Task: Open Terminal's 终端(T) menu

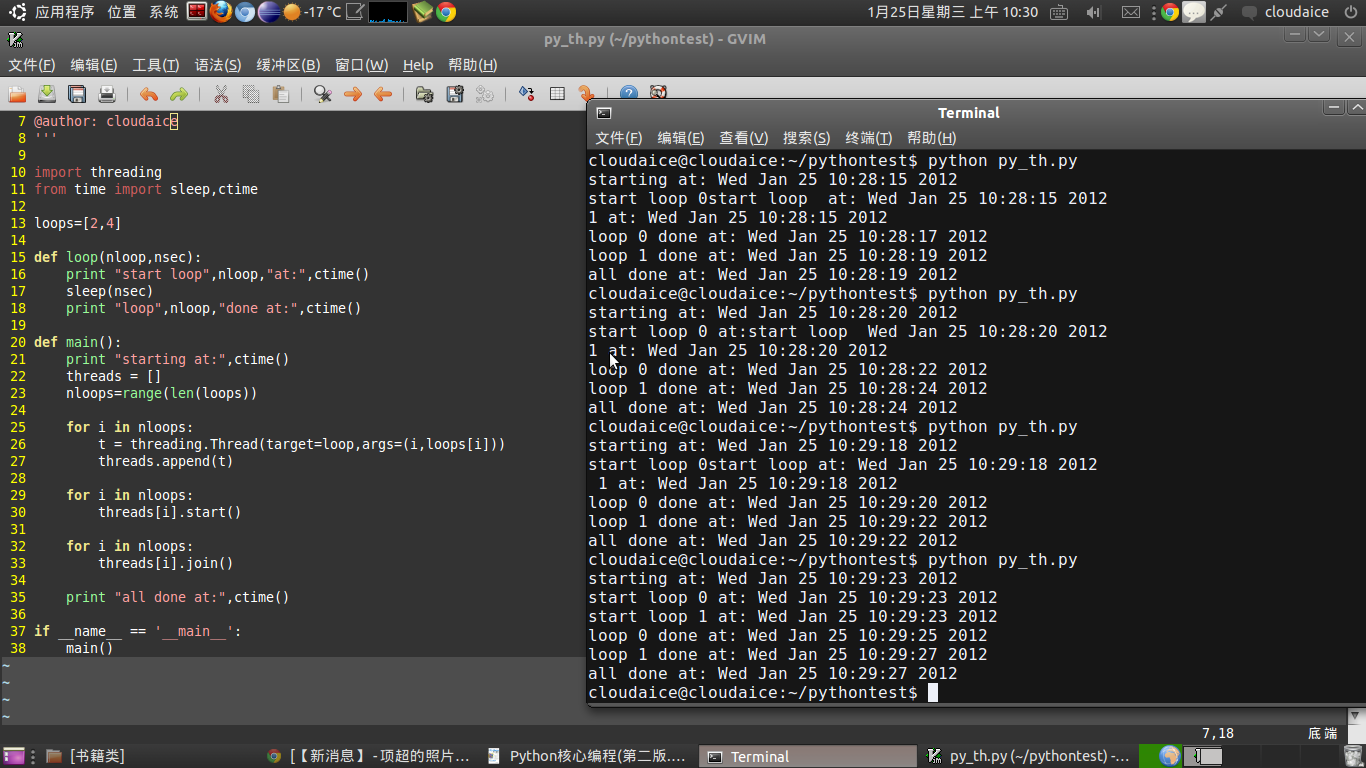Action: pos(868,138)
